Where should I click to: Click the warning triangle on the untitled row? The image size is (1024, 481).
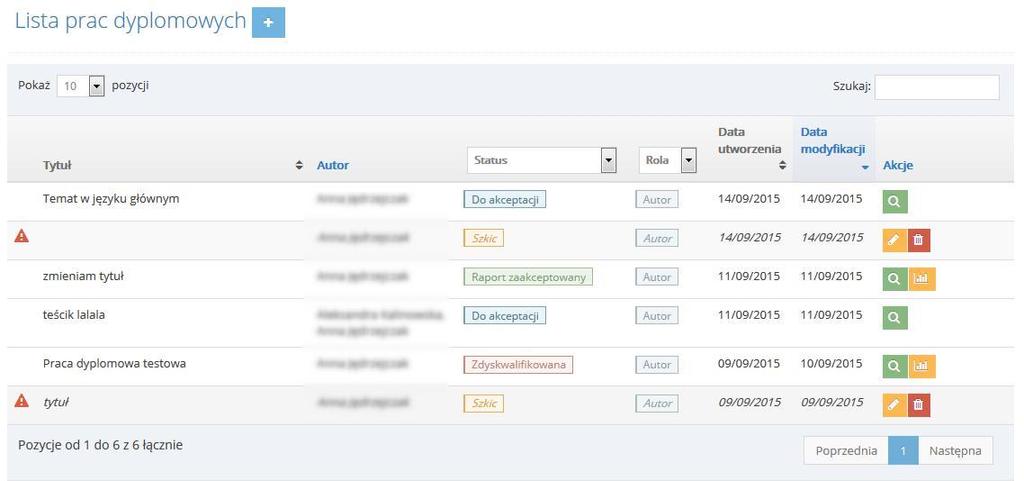point(22,237)
